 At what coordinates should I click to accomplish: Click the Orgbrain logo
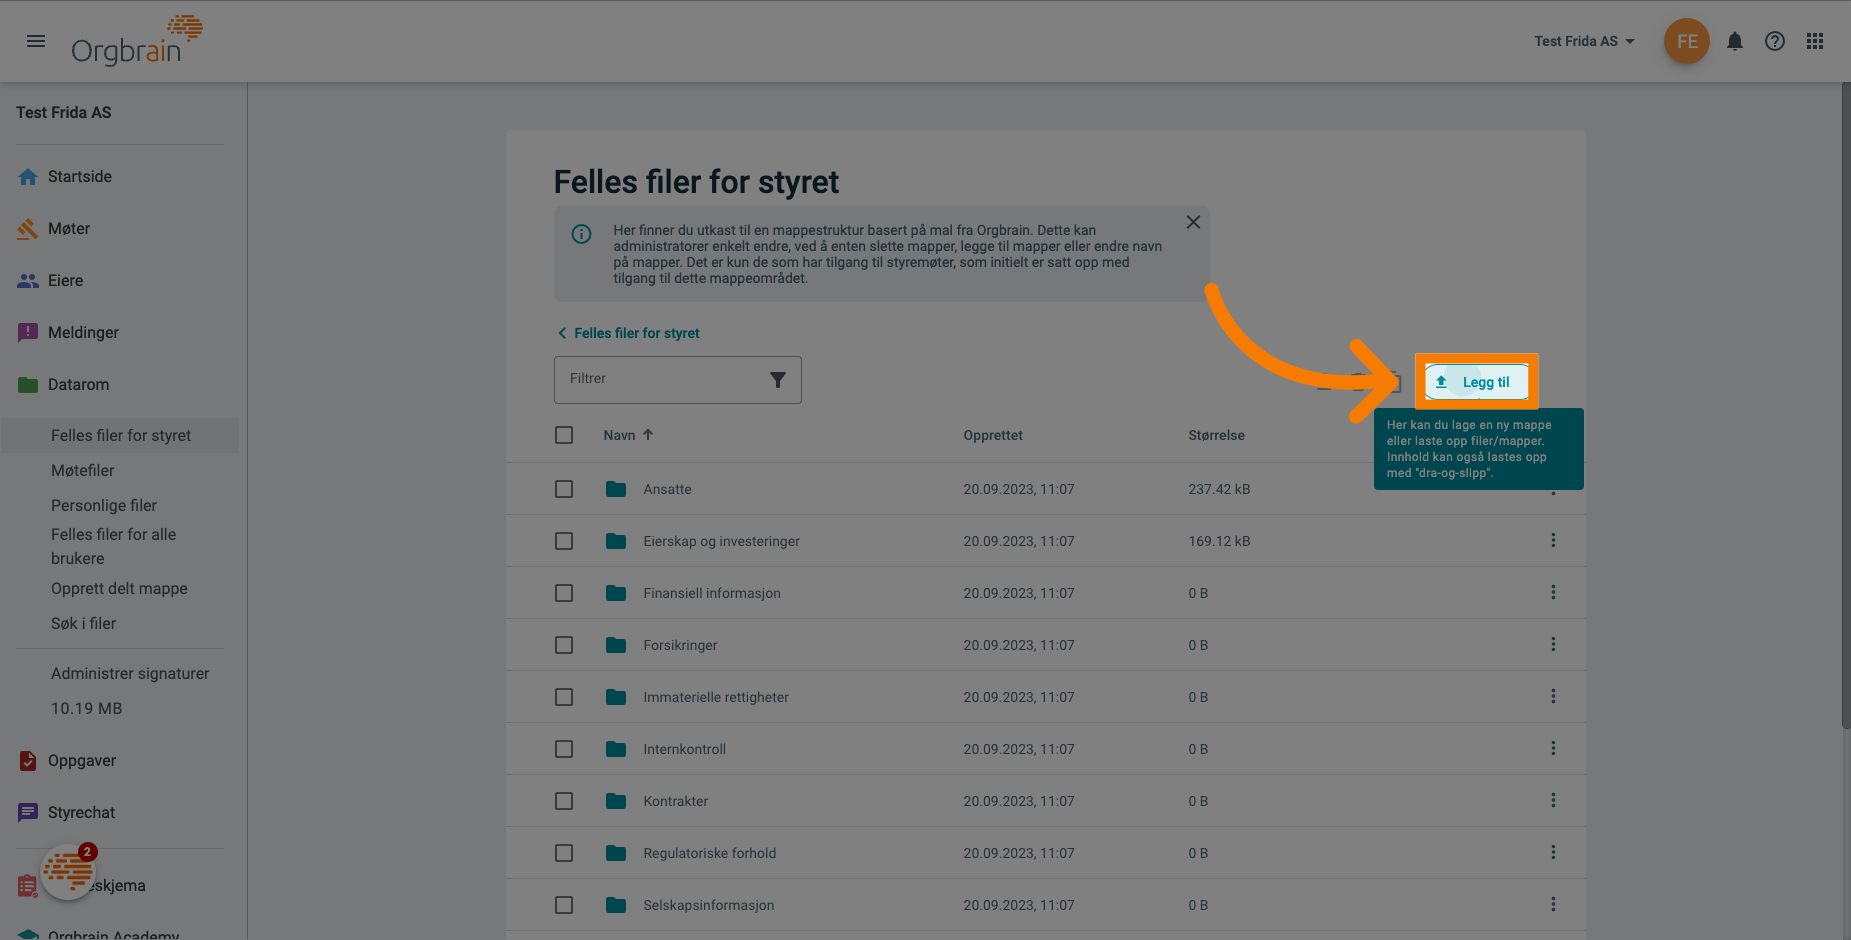point(137,41)
